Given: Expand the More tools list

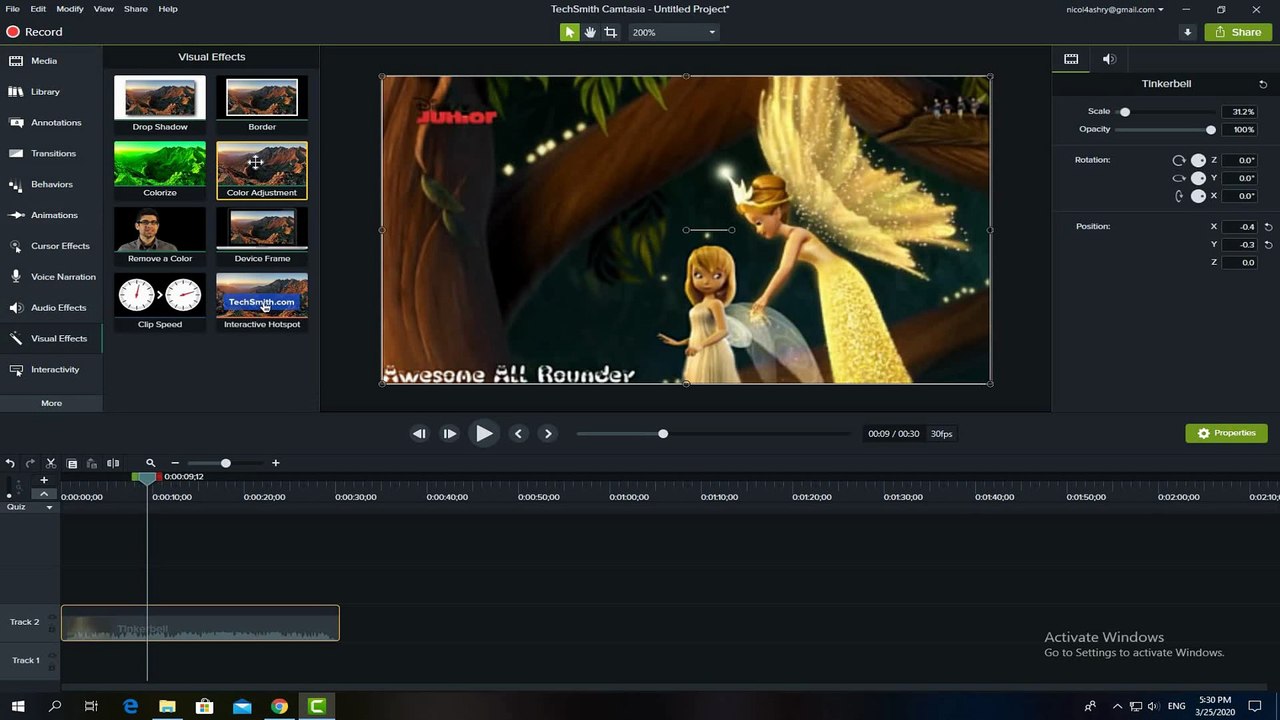Looking at the screenshot, I should pyautogui.click(x=51, y=403).
